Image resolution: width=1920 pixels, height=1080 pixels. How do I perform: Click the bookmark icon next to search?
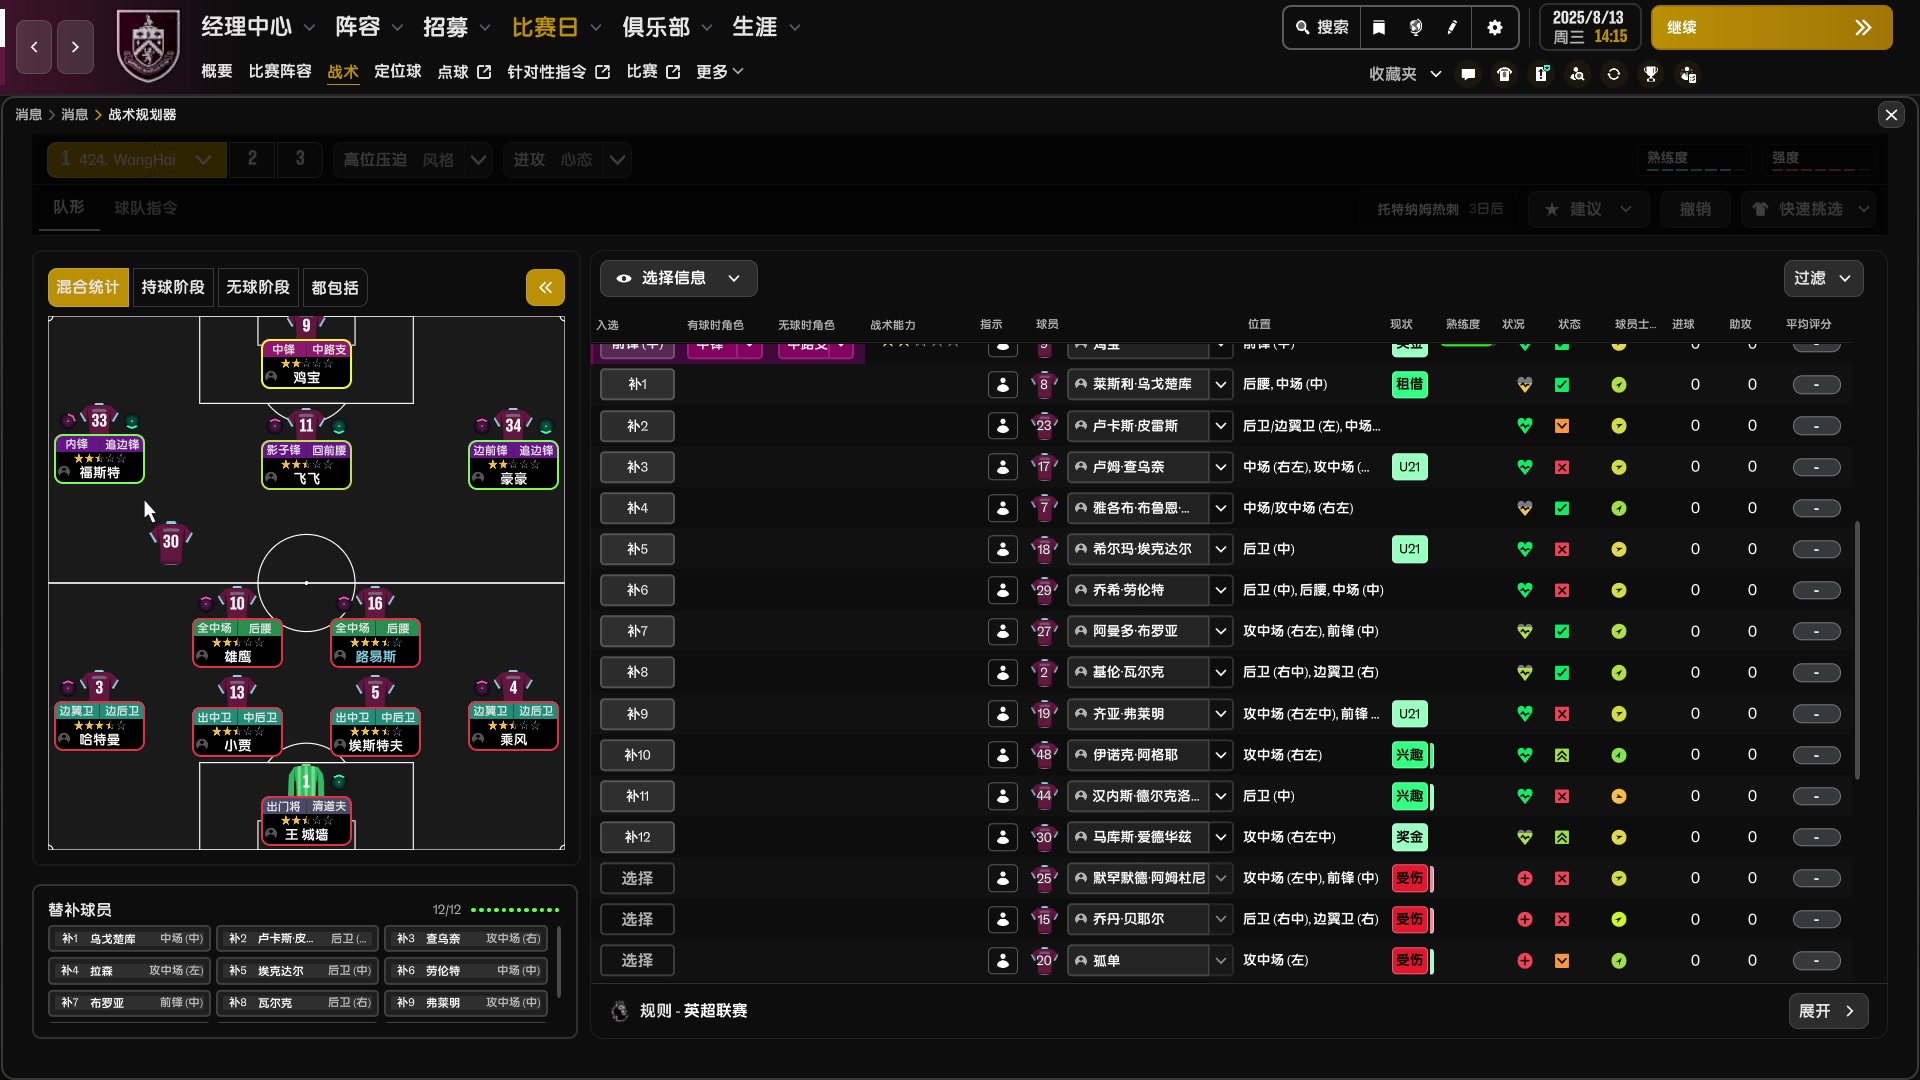[1379, 28]
